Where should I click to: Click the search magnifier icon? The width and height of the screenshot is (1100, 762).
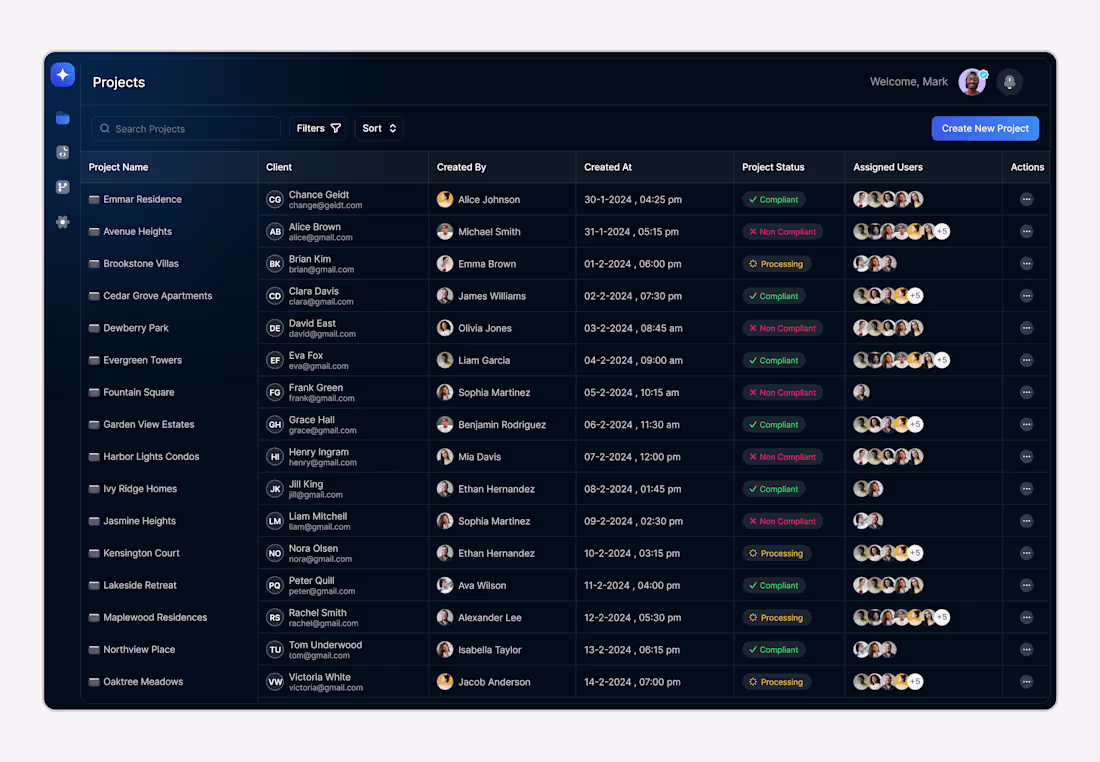click(x=105, y=128)
